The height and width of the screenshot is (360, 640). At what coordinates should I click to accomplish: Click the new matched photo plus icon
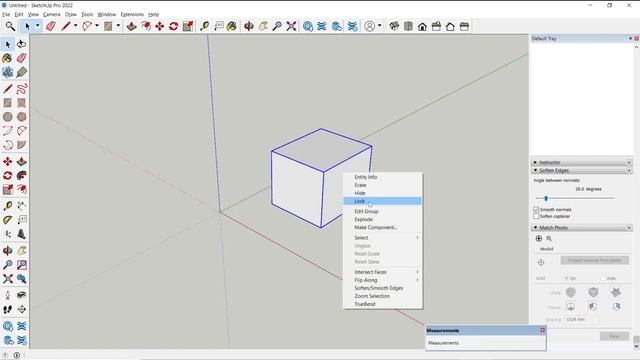coord(539,238)
